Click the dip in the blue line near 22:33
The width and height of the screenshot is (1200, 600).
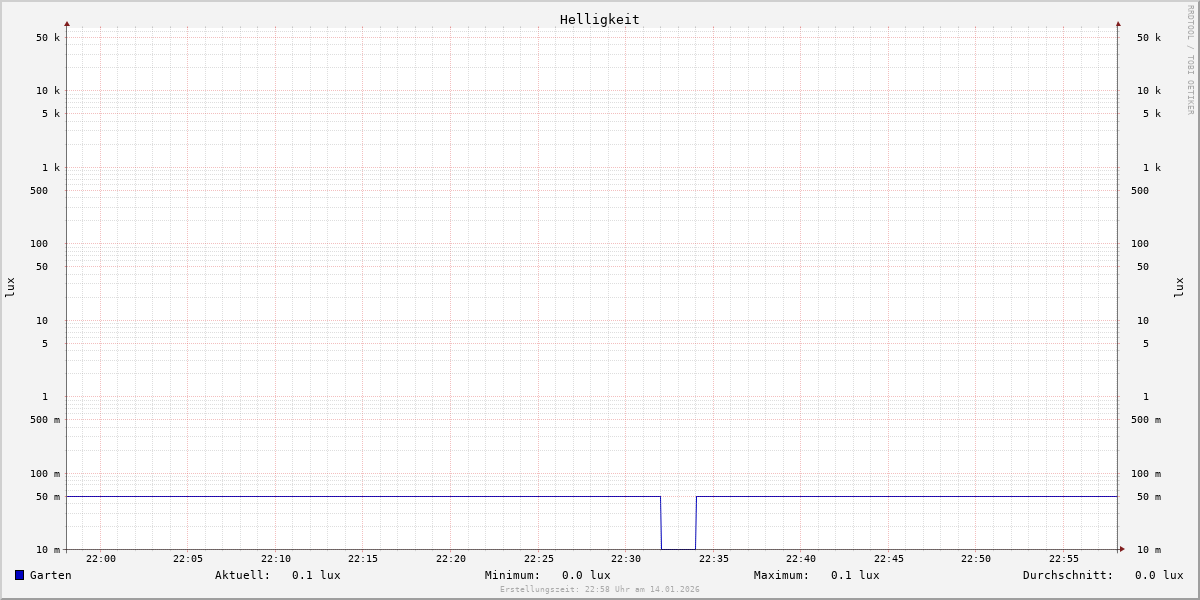point(678,547)
